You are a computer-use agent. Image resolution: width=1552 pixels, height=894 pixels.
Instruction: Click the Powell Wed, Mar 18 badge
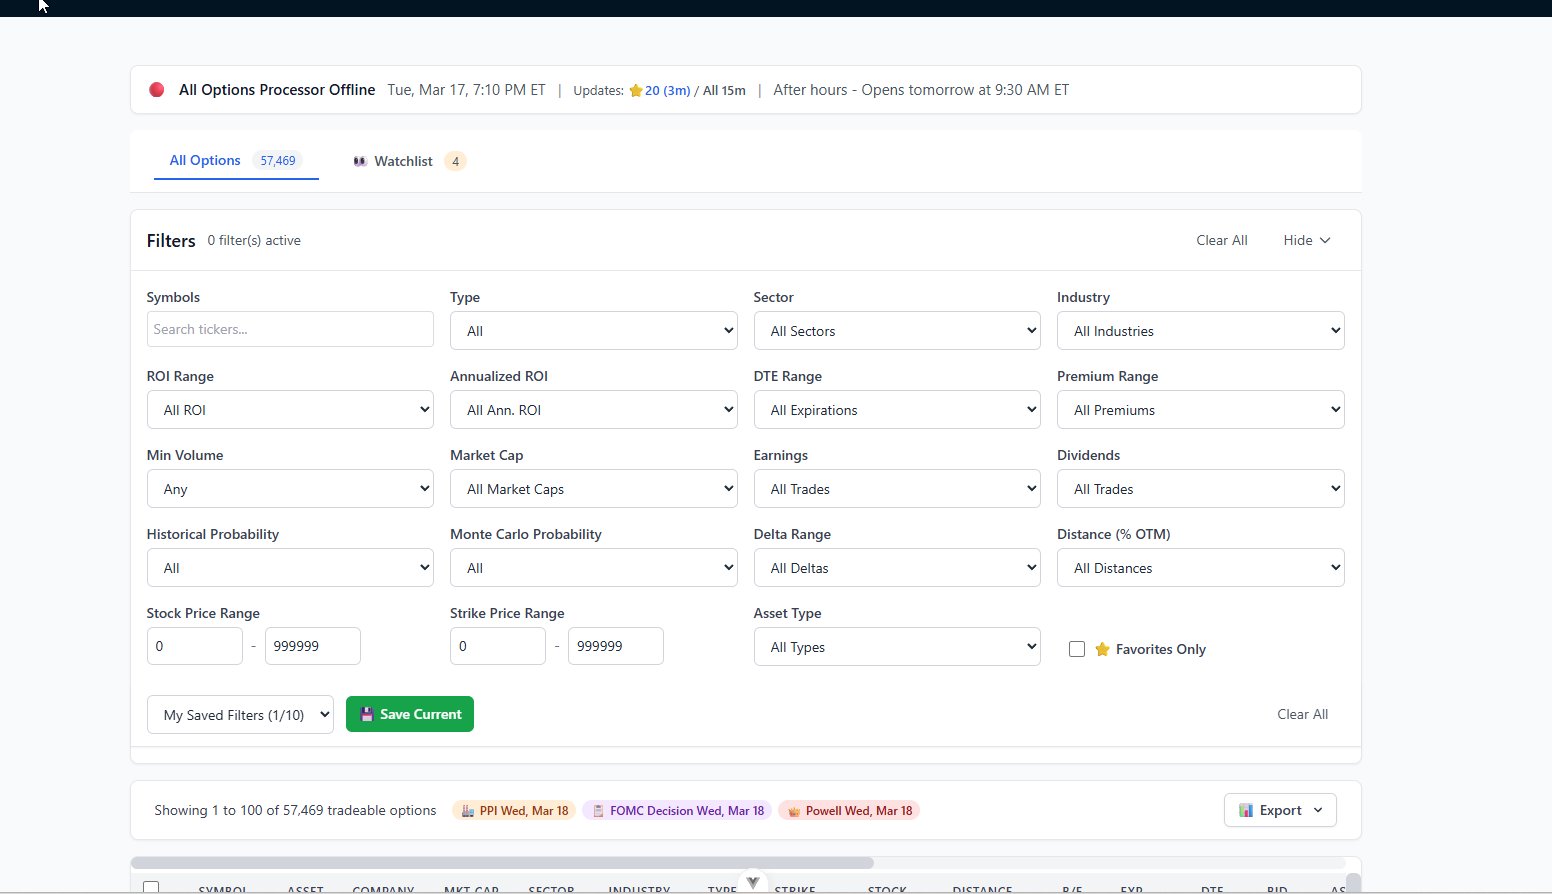click(849, 811)
